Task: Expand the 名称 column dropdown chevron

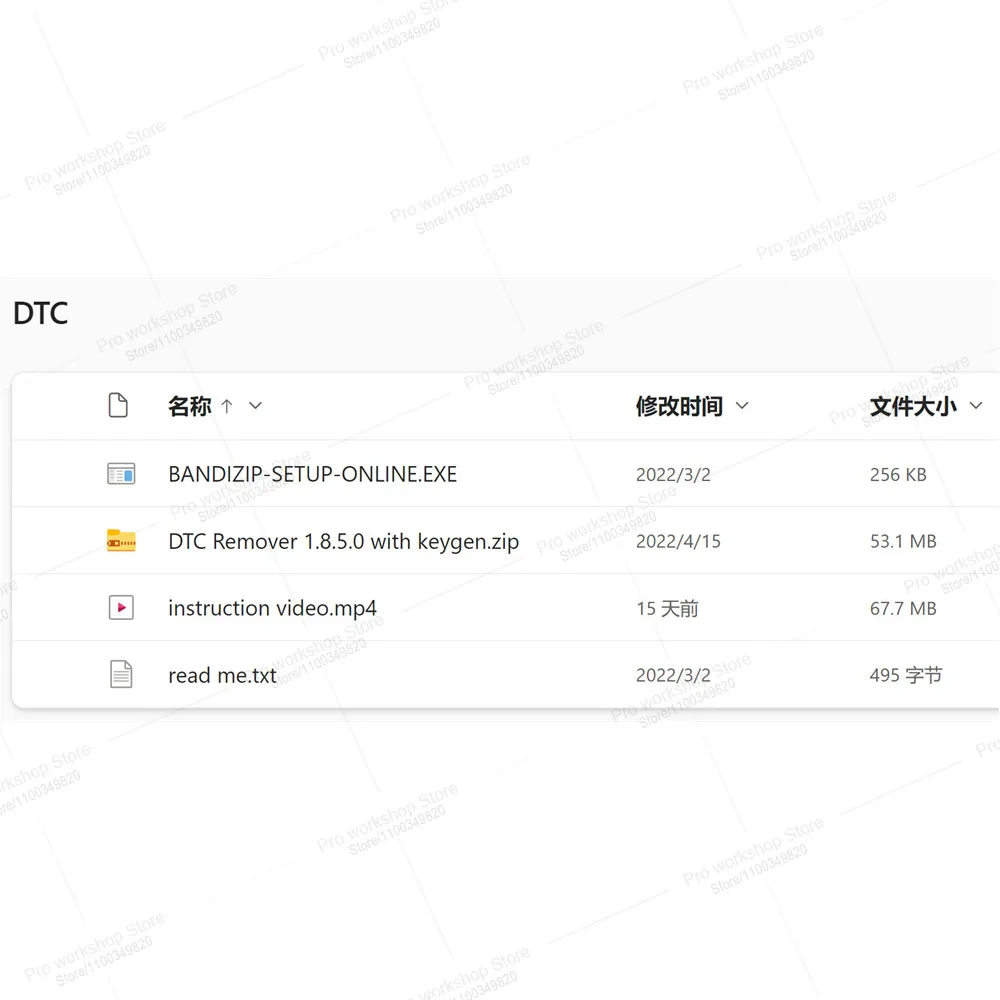Action: pos(255,406)
